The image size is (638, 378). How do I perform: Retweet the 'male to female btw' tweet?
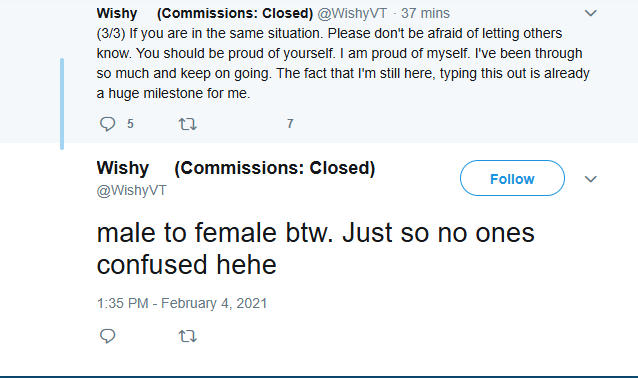click(188, 336)
